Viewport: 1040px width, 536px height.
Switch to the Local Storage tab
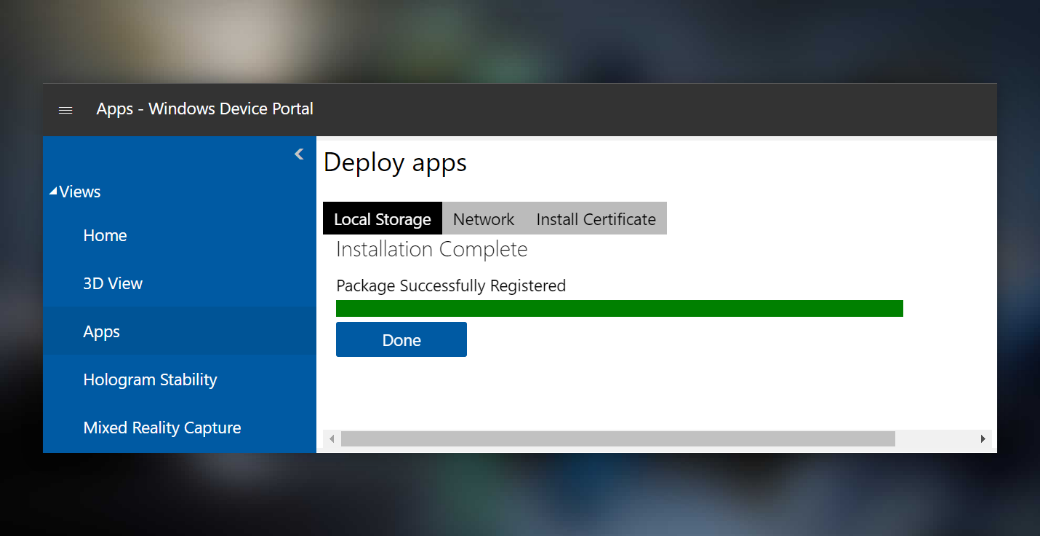point(383,219)
